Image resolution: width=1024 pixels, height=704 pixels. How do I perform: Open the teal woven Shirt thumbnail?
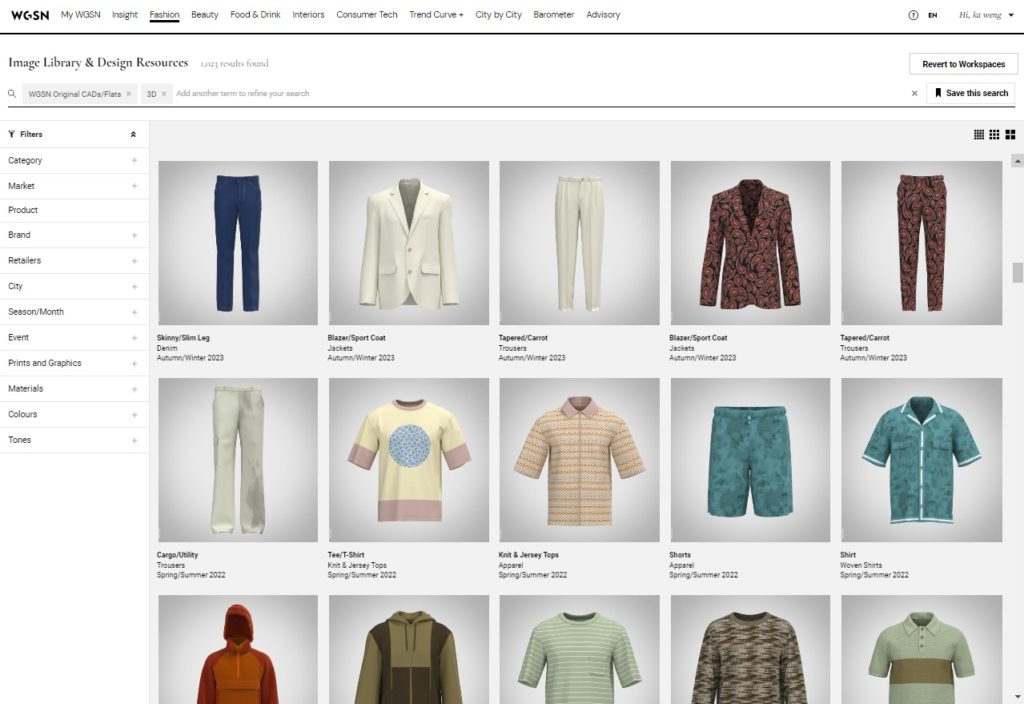[x=921, y=460]
